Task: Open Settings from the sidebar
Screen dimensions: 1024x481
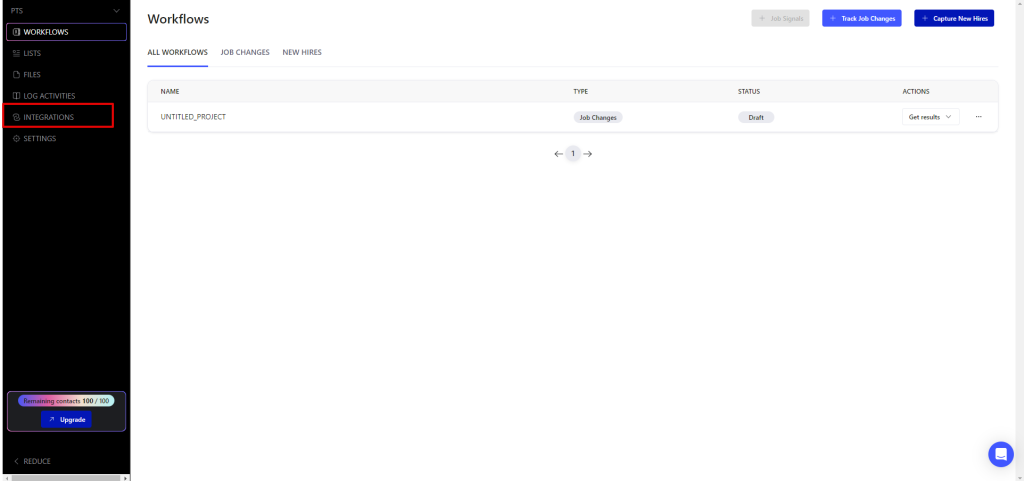Action: 39,139
